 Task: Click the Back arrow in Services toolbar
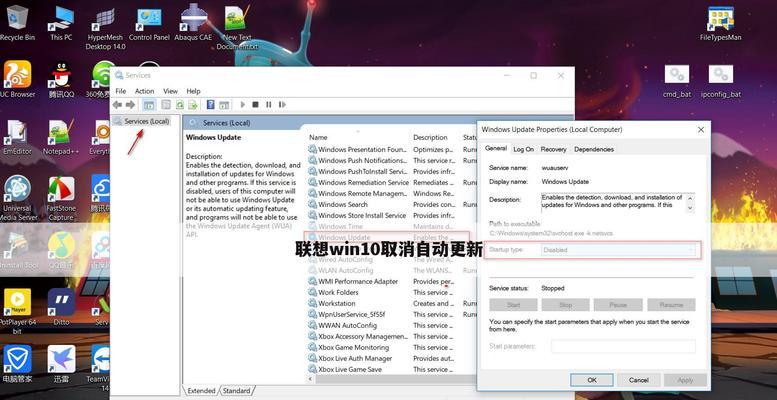pyautogui.click(x=117, y=105)
